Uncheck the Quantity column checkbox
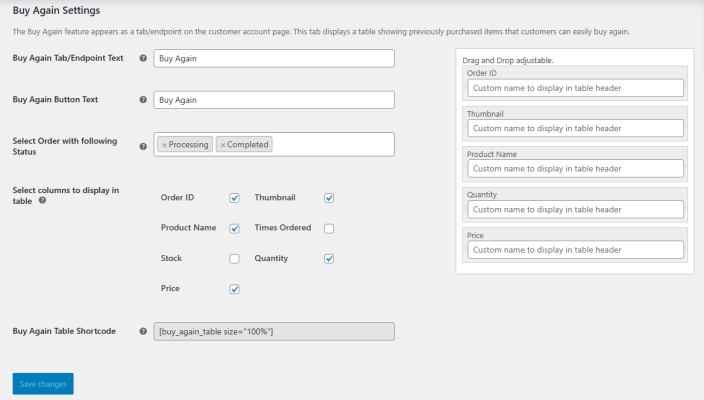The image size is (704, 400). [329, 259]
